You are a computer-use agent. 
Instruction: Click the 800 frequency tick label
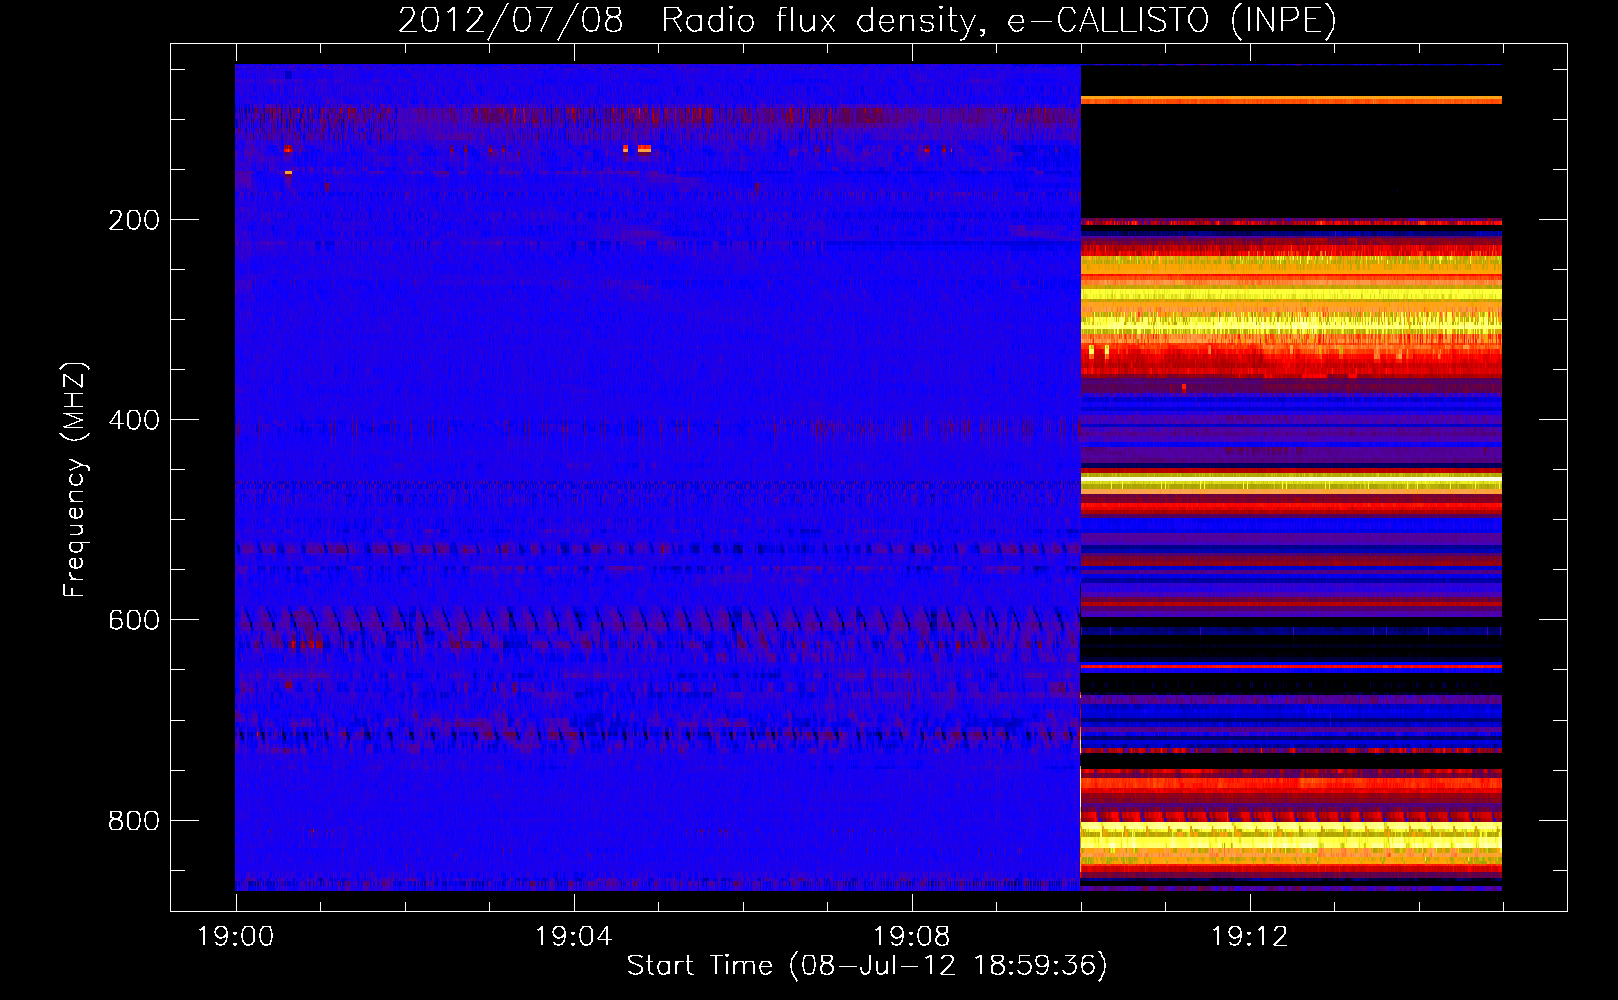[x=134, y=821]
